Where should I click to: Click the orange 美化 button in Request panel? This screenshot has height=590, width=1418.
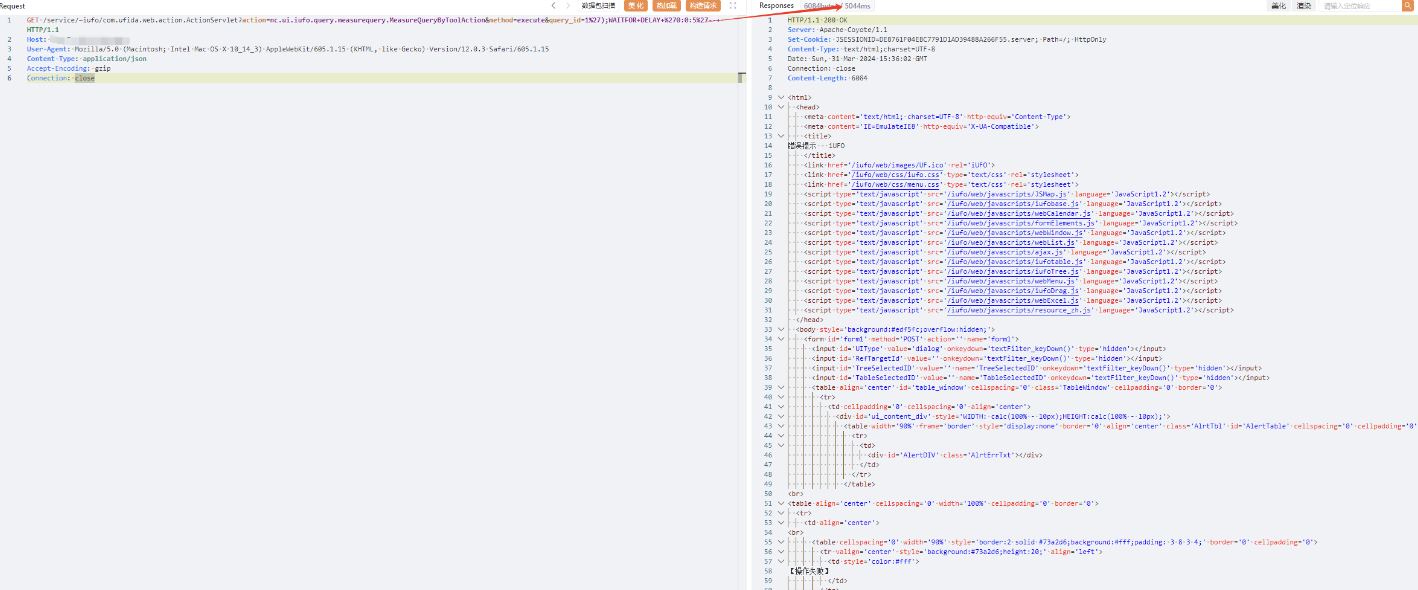tap(635, 6)
